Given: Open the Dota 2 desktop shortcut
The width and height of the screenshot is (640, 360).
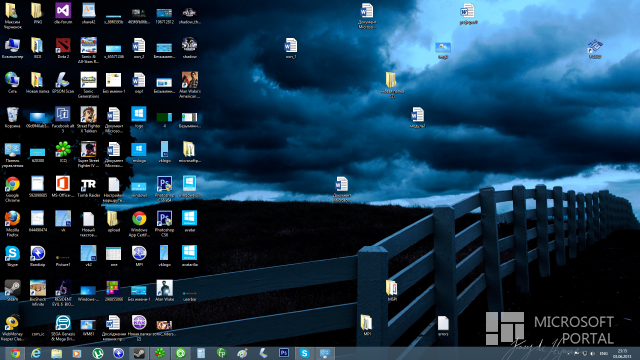Looking at the screenshot, I should [x=63, y=46].
